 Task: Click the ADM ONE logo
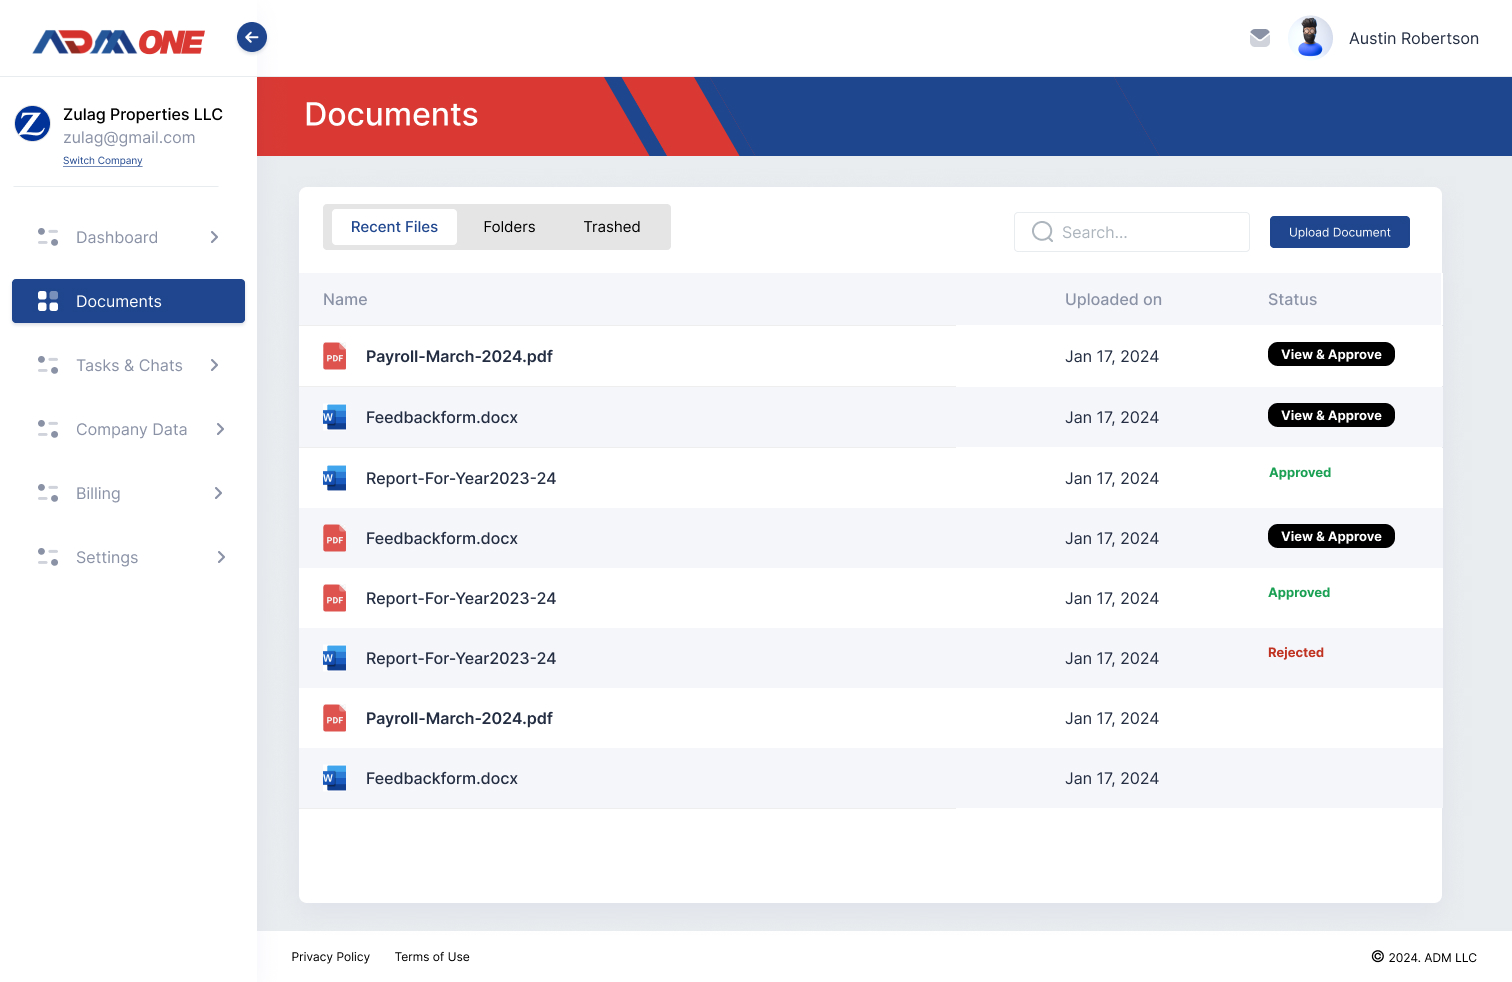(x=118, y=41)
